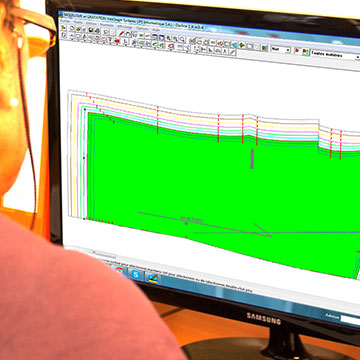Click the red and green flag icon
360x360 pixels.
click(305, 52)
